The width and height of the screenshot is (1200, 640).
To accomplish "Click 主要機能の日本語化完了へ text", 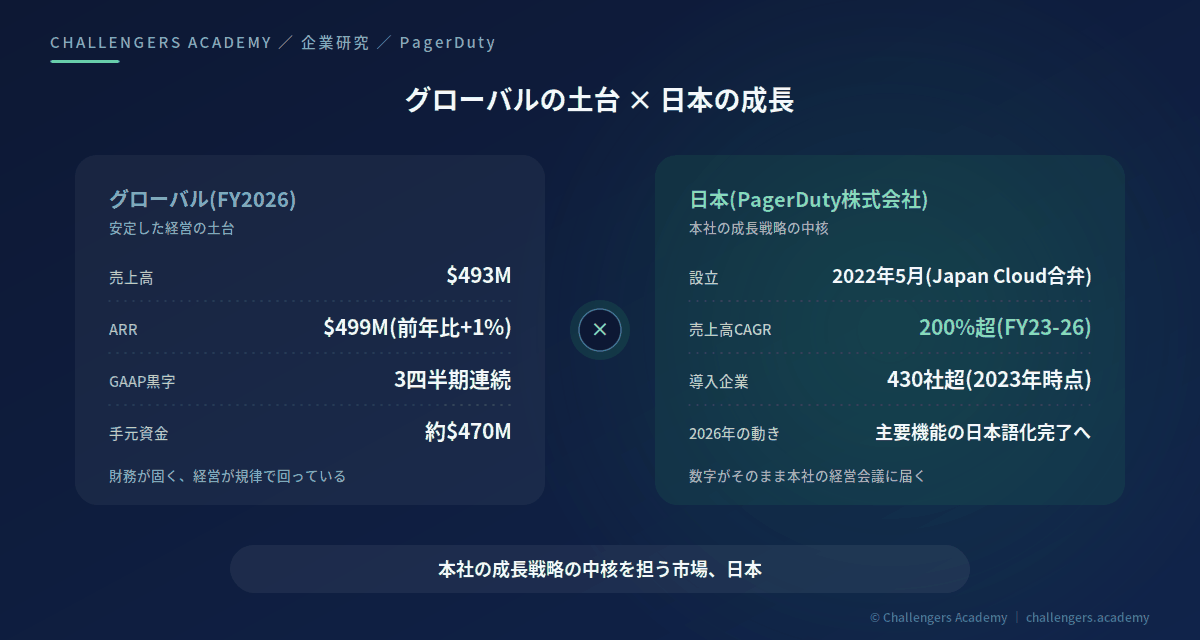I will pyautogui.click(x=983, y=432).
